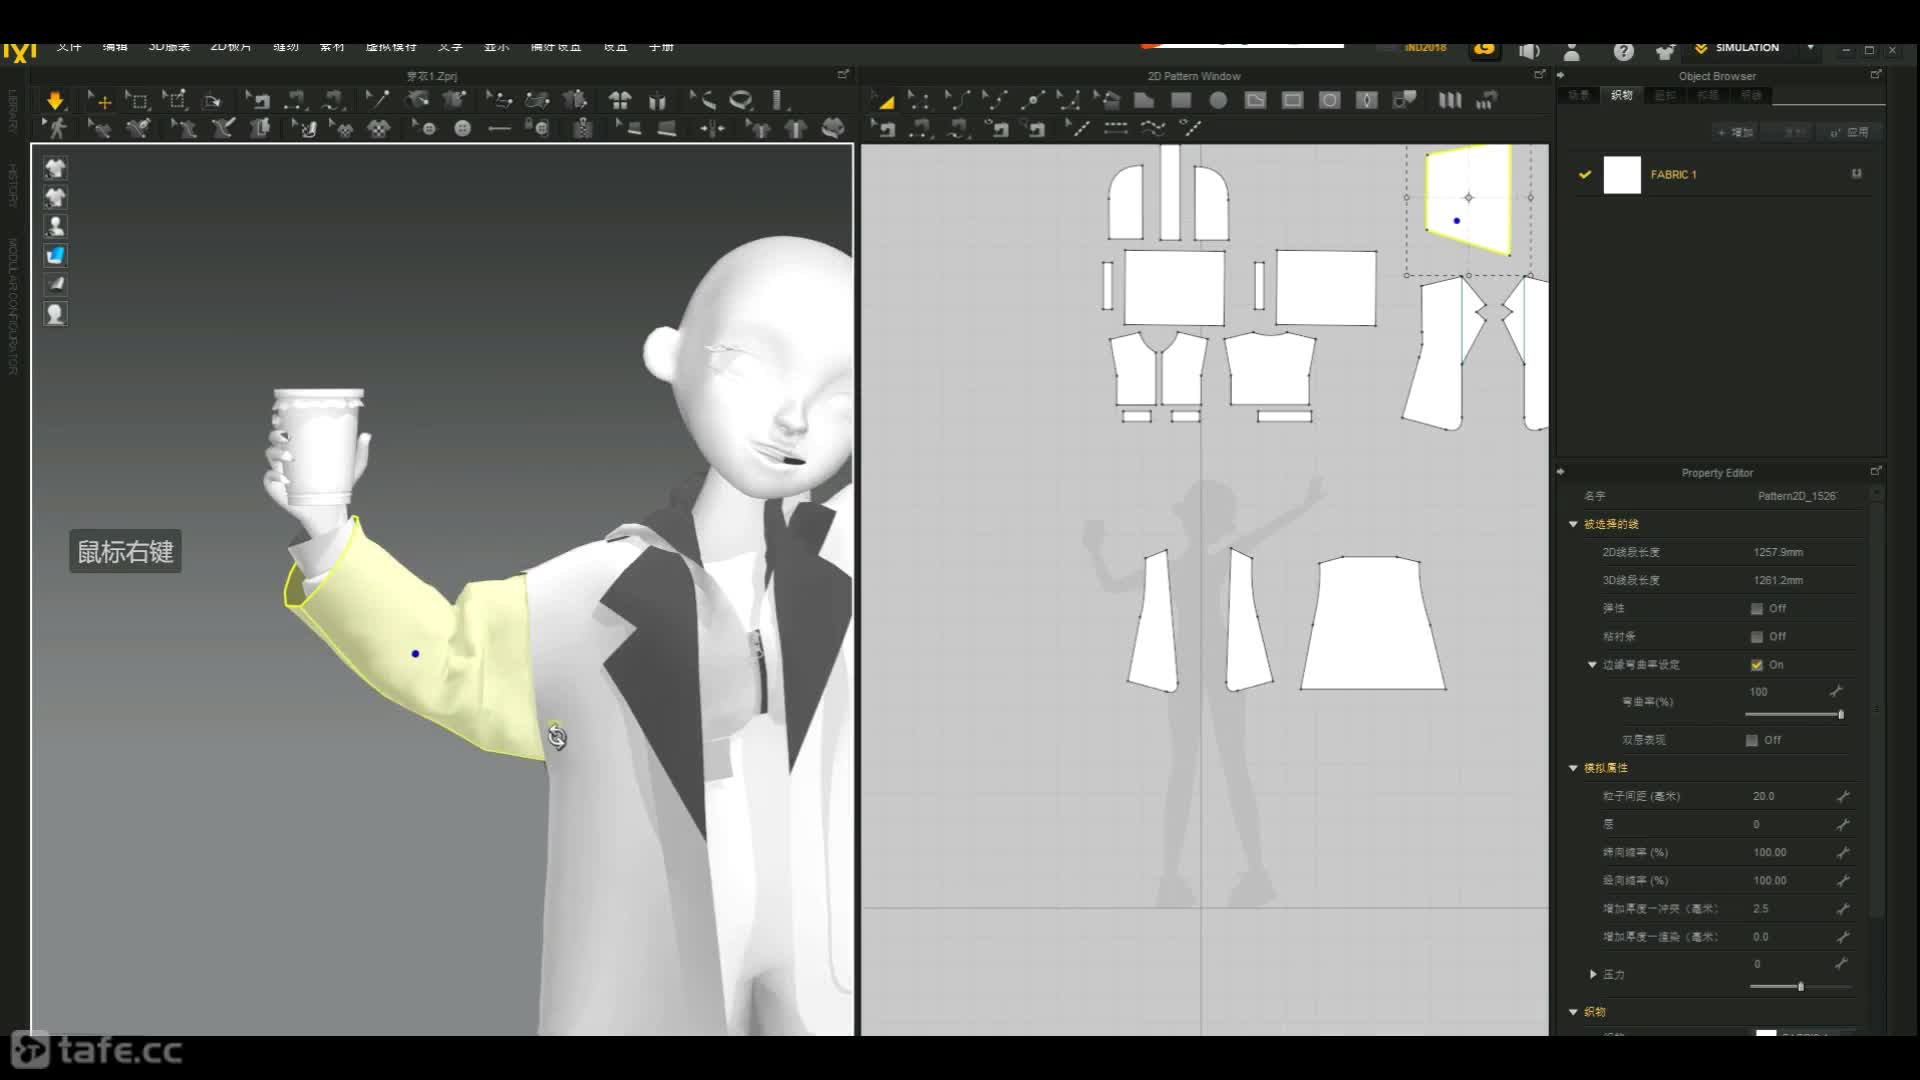1920x1080 pixels.
Task: Choose the Ellipse pattern tool
Action: click(1218, 100)
